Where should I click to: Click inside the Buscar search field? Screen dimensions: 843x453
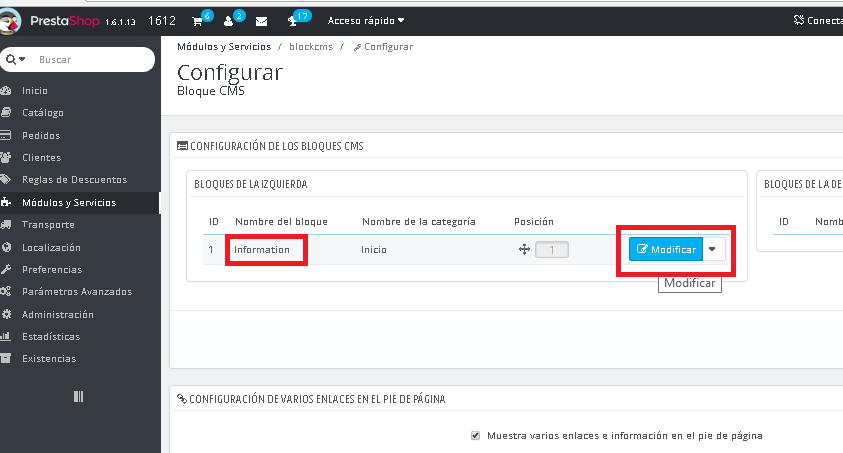click(90, 60)
